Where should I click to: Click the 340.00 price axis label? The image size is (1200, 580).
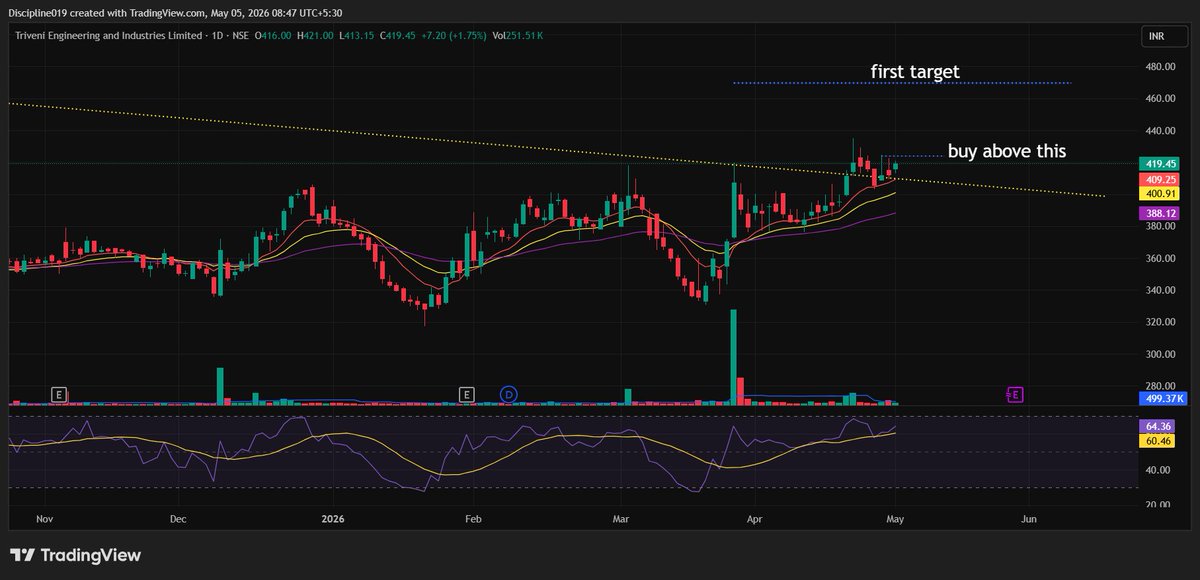pyautogui.click(x=1160, y=290)
